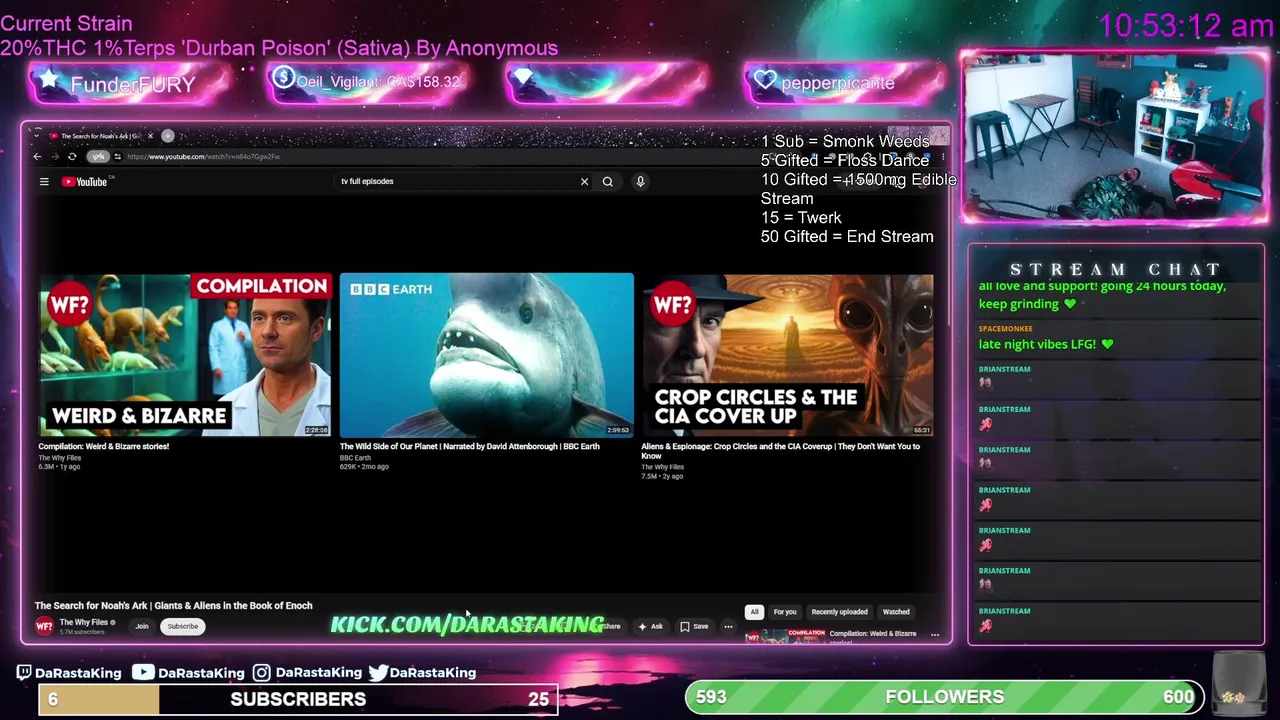Image resolution: width=1280 pixels, height=720 pixels.
Task: Click the 'Durban Poison' current strain text
Action: (279, 48)
